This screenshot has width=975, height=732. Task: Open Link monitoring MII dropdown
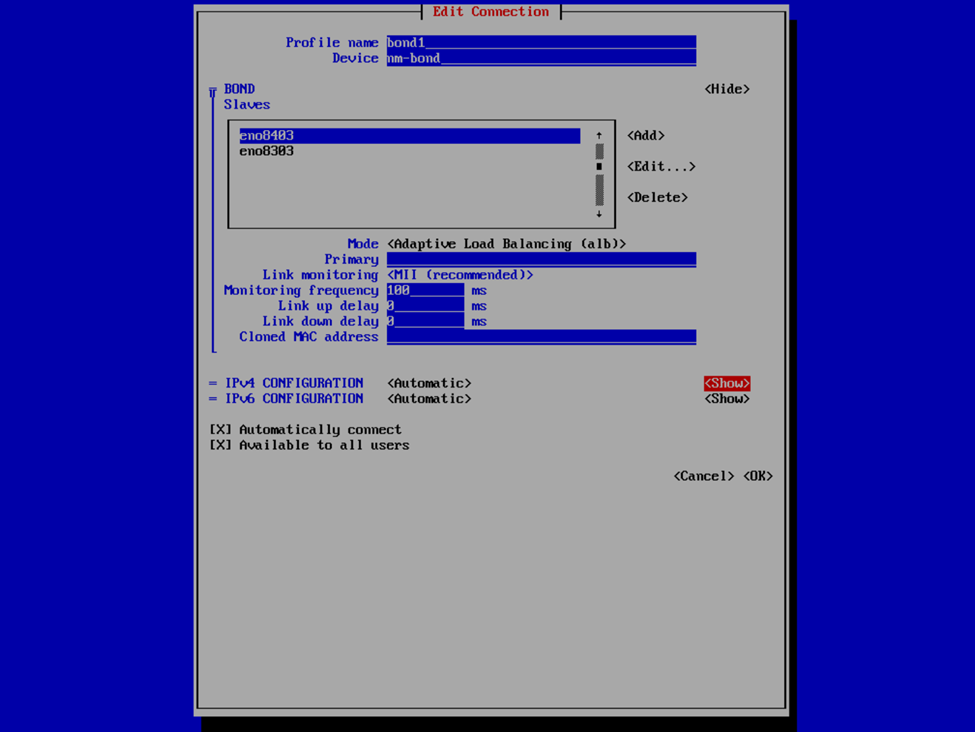460,275
